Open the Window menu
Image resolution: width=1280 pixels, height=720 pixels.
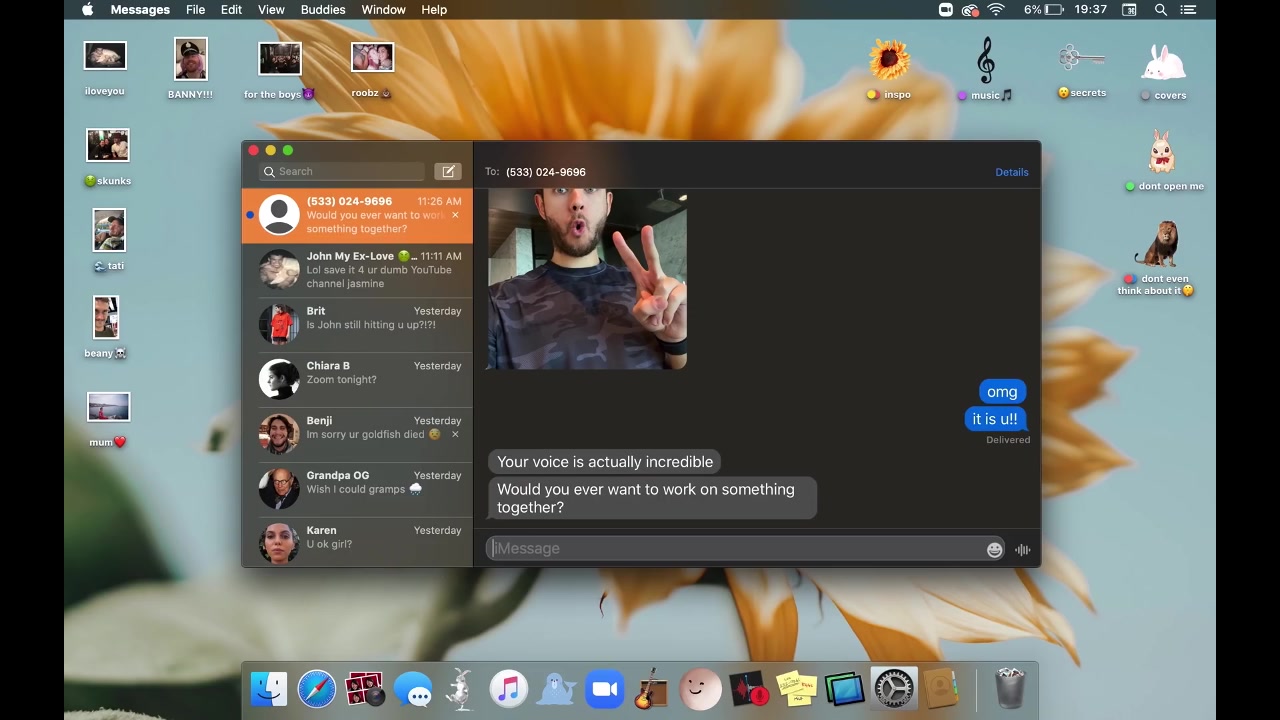pos(383,9)
